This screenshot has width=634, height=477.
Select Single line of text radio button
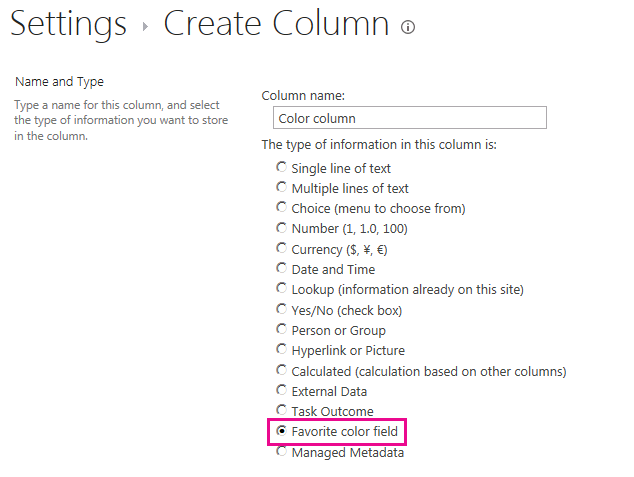pyautogui.click(x=282, y=168)
